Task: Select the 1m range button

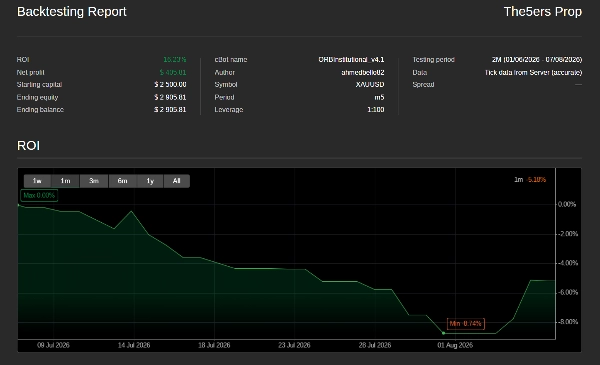Action: (65, 181)
